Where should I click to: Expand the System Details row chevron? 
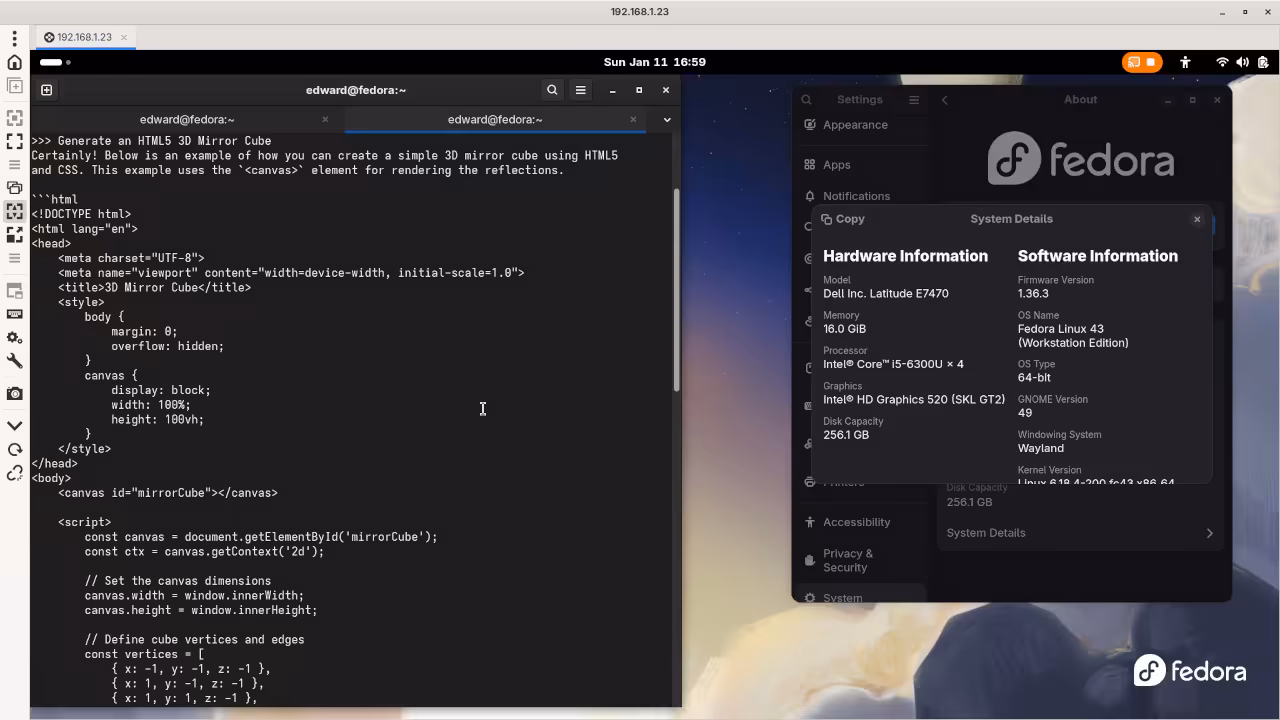click(x=1209, y=533)
